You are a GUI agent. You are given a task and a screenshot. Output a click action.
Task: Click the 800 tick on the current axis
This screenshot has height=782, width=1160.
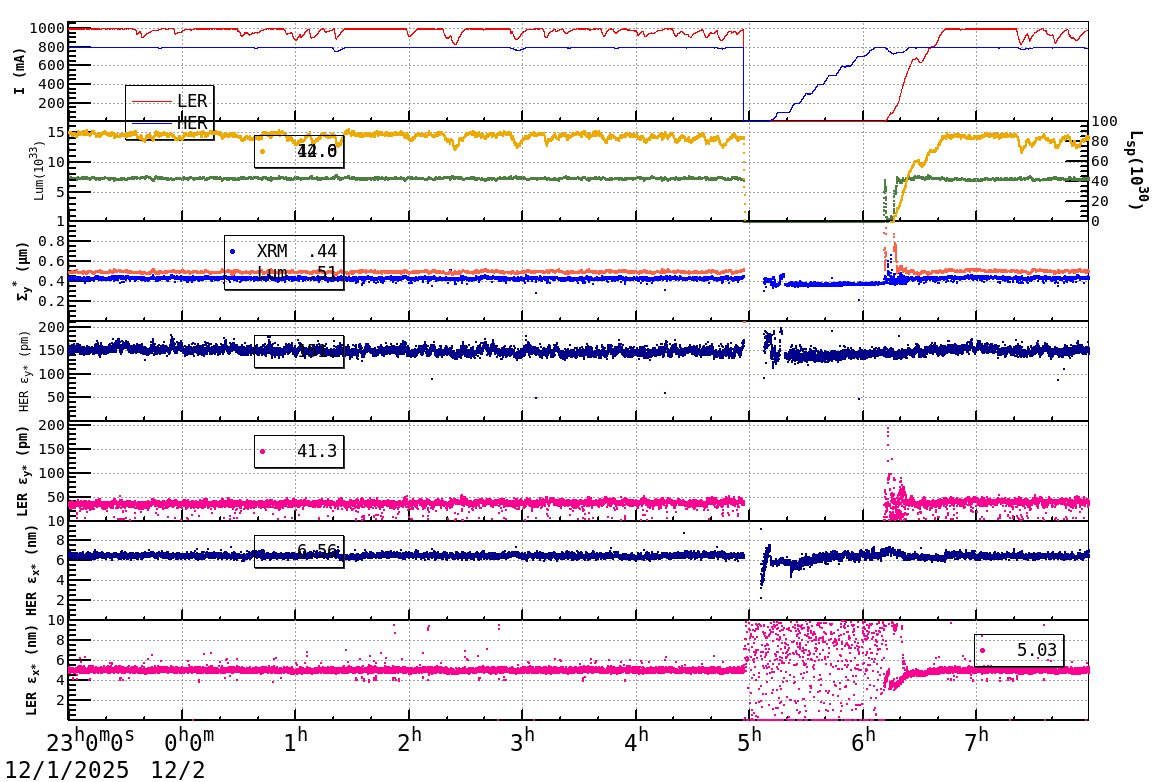point(52,47)
